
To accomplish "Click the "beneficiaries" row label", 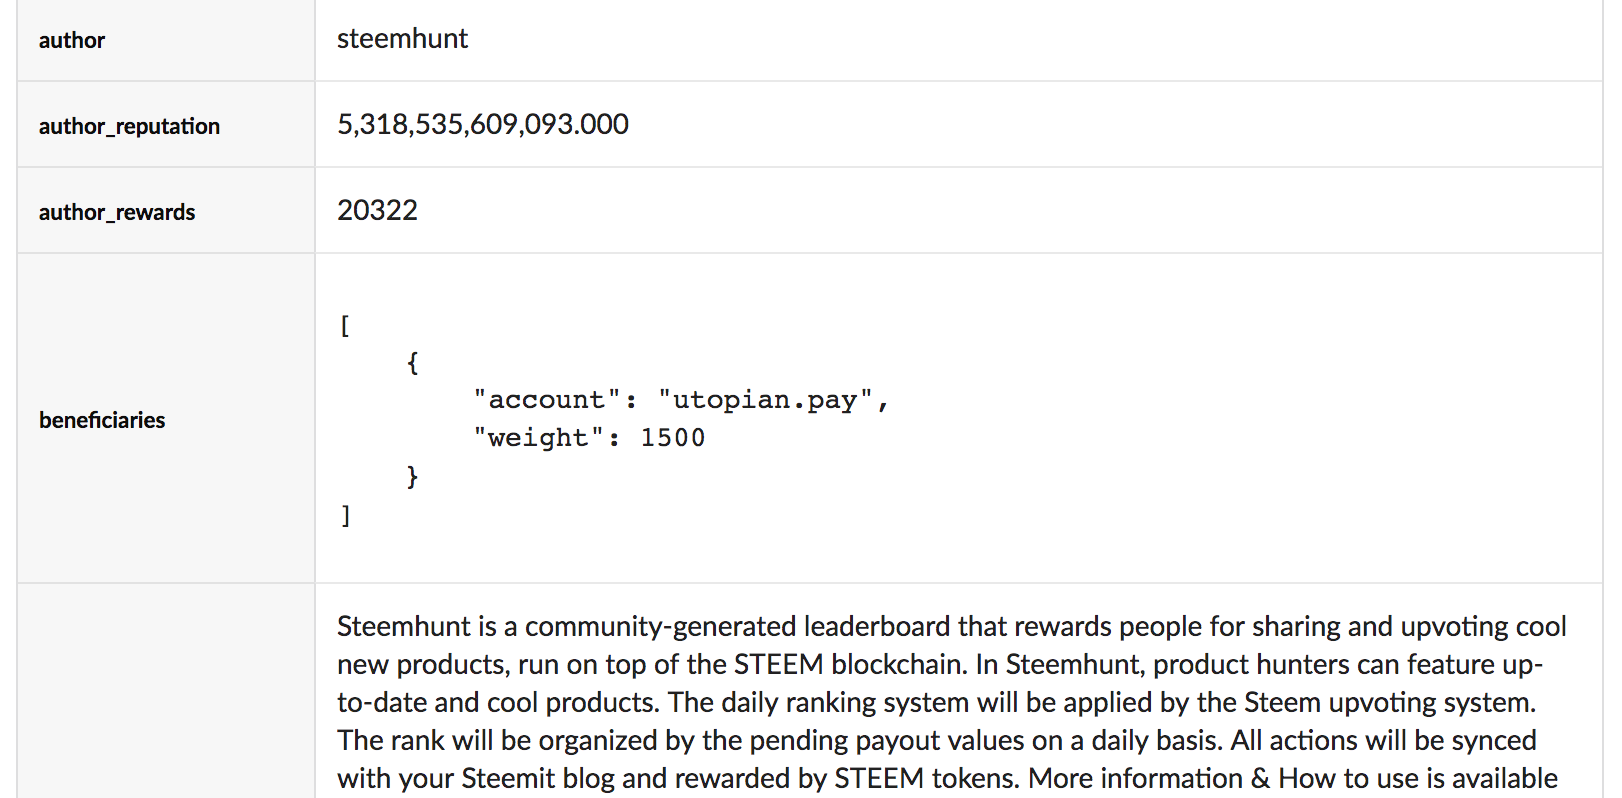I will 102,420.
